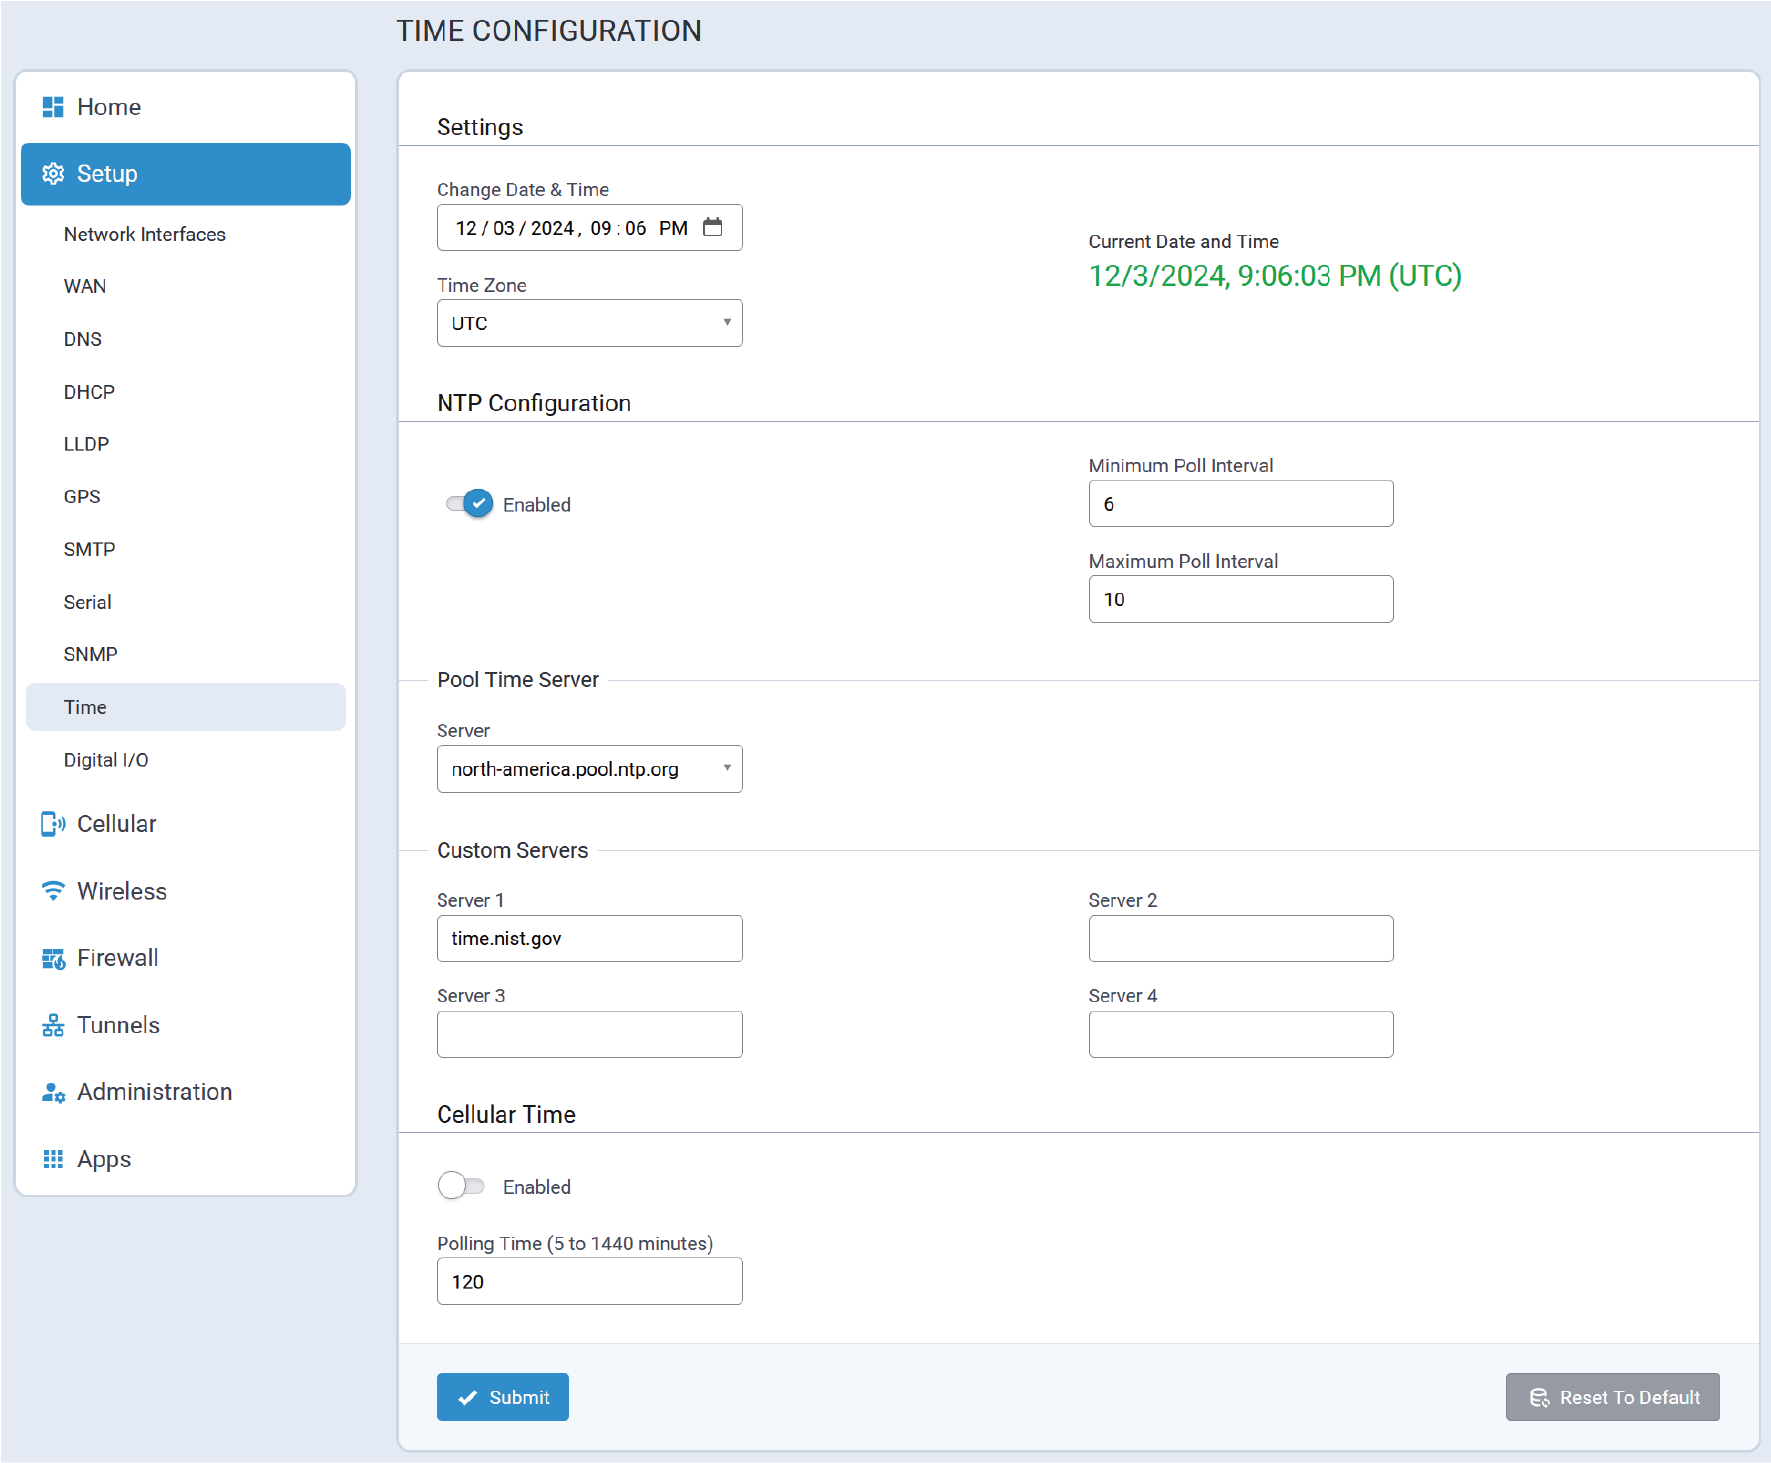Click the Minimum Poll Interval field
The width and height of the screenshot is (1771, 1463).
1240,504
